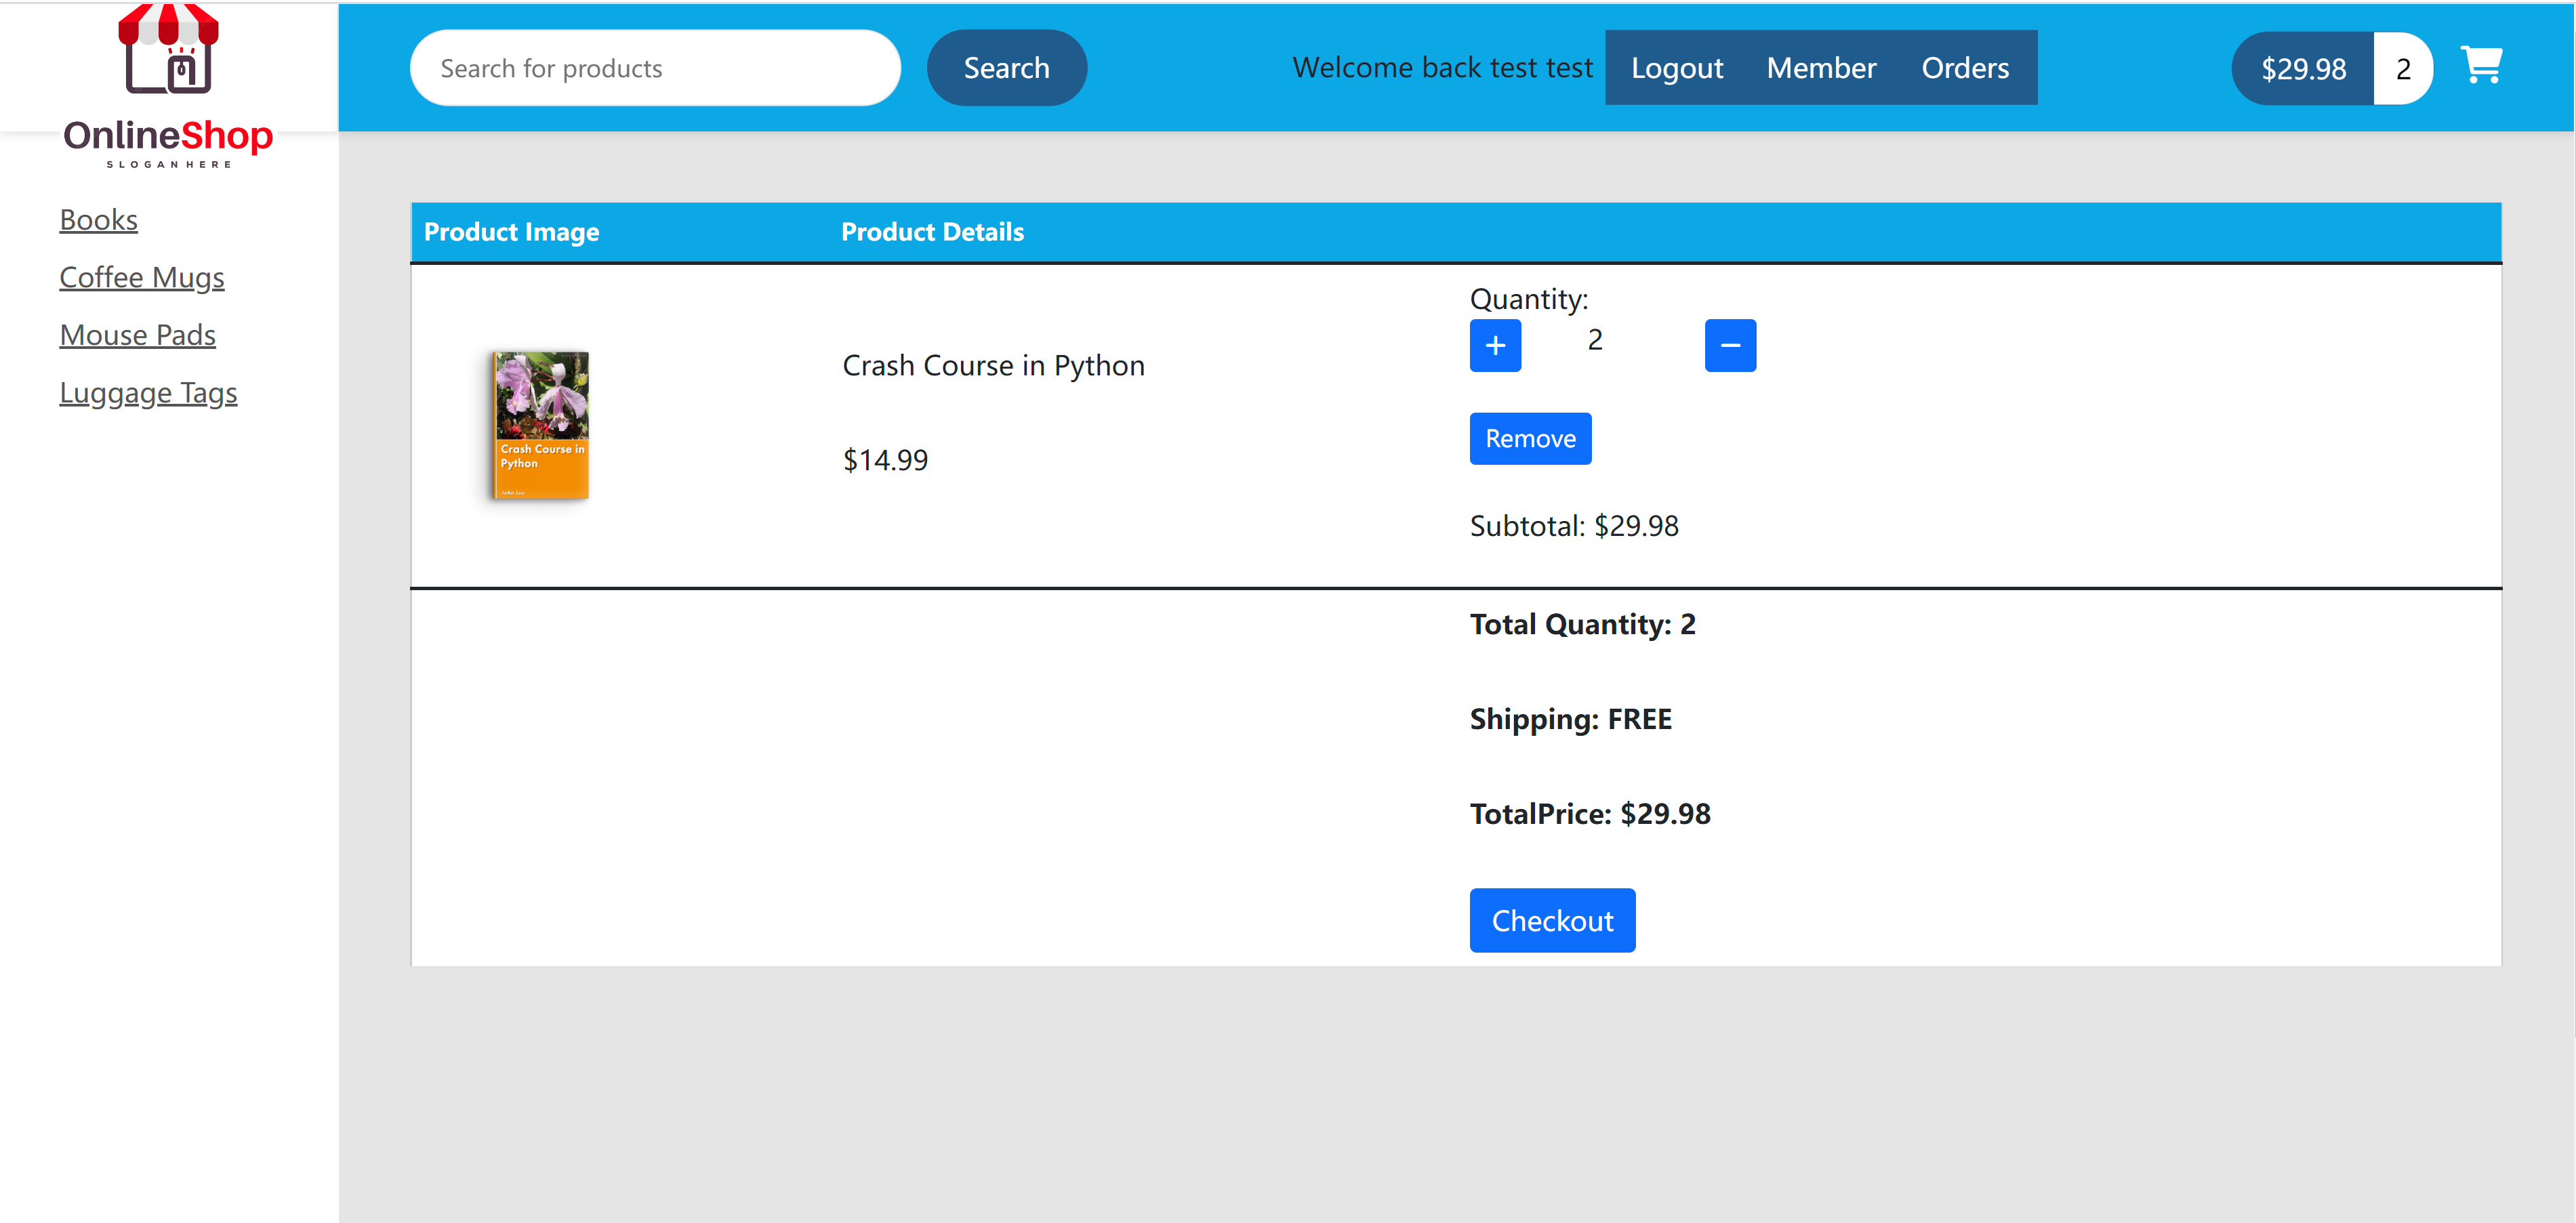View your Orders
Screen dimensions: 2576x1223
click(x=1965, y=67)
